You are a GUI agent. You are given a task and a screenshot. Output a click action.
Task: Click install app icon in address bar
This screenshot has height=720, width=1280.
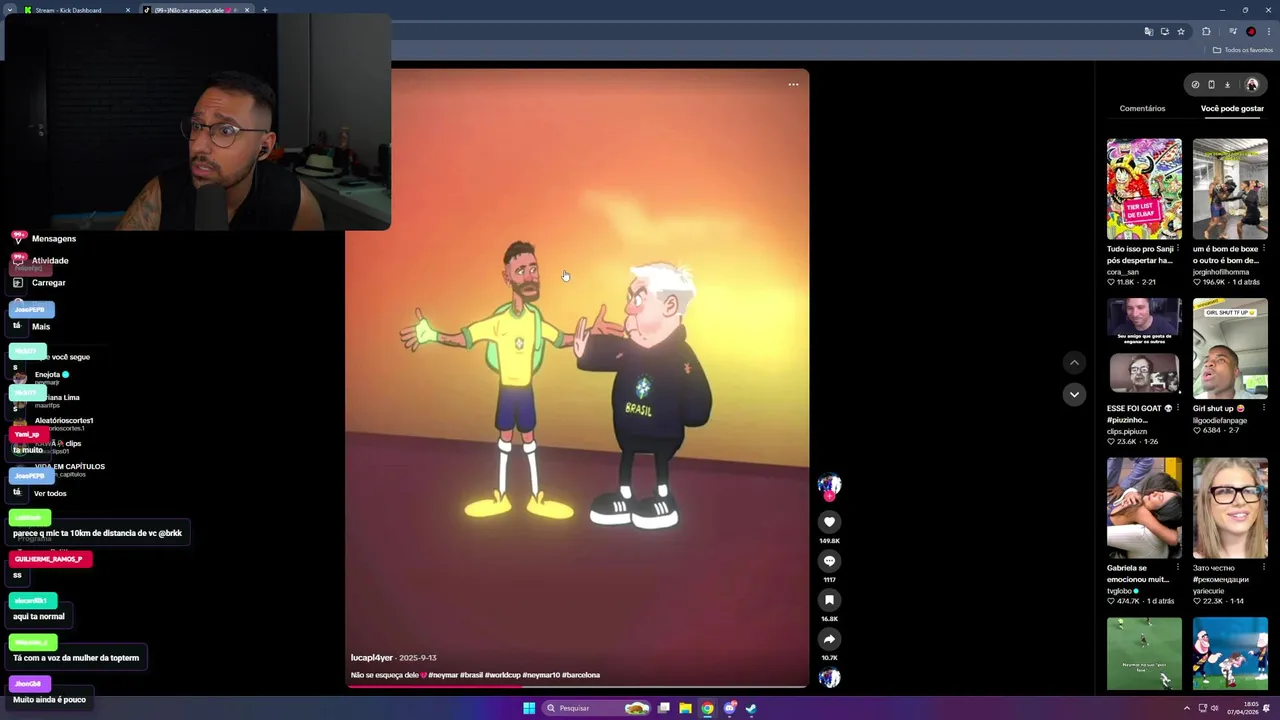tap(1165, 31)
